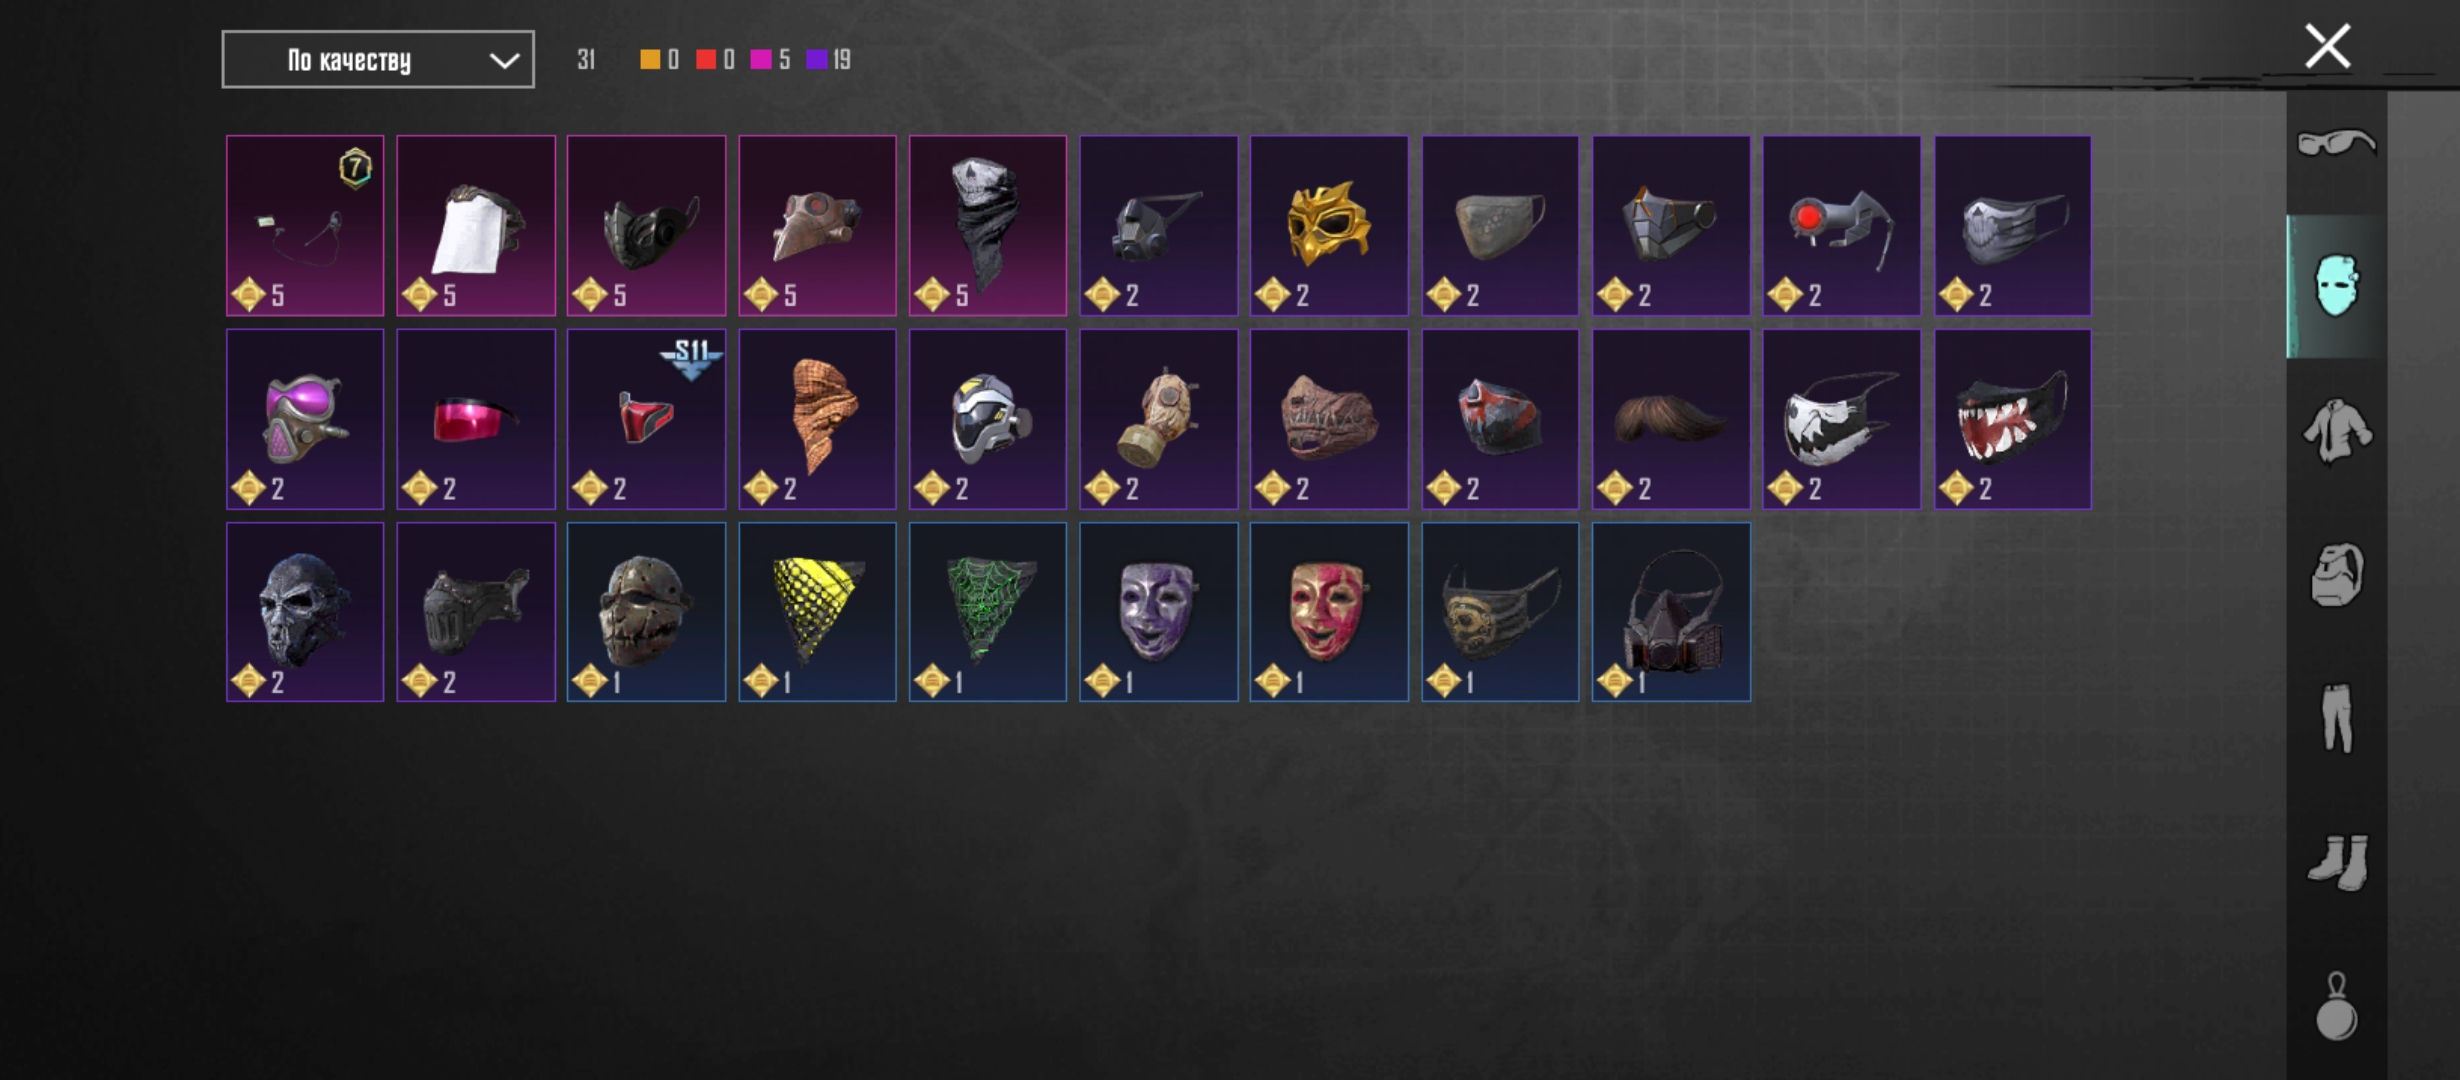The image size is (2460, 1080).
Task: Select the headset item with level 7 badge
Action: coord(305,226)
